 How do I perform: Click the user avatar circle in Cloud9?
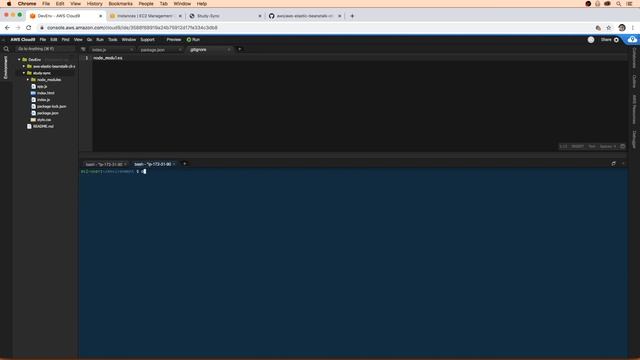point(591,40)
